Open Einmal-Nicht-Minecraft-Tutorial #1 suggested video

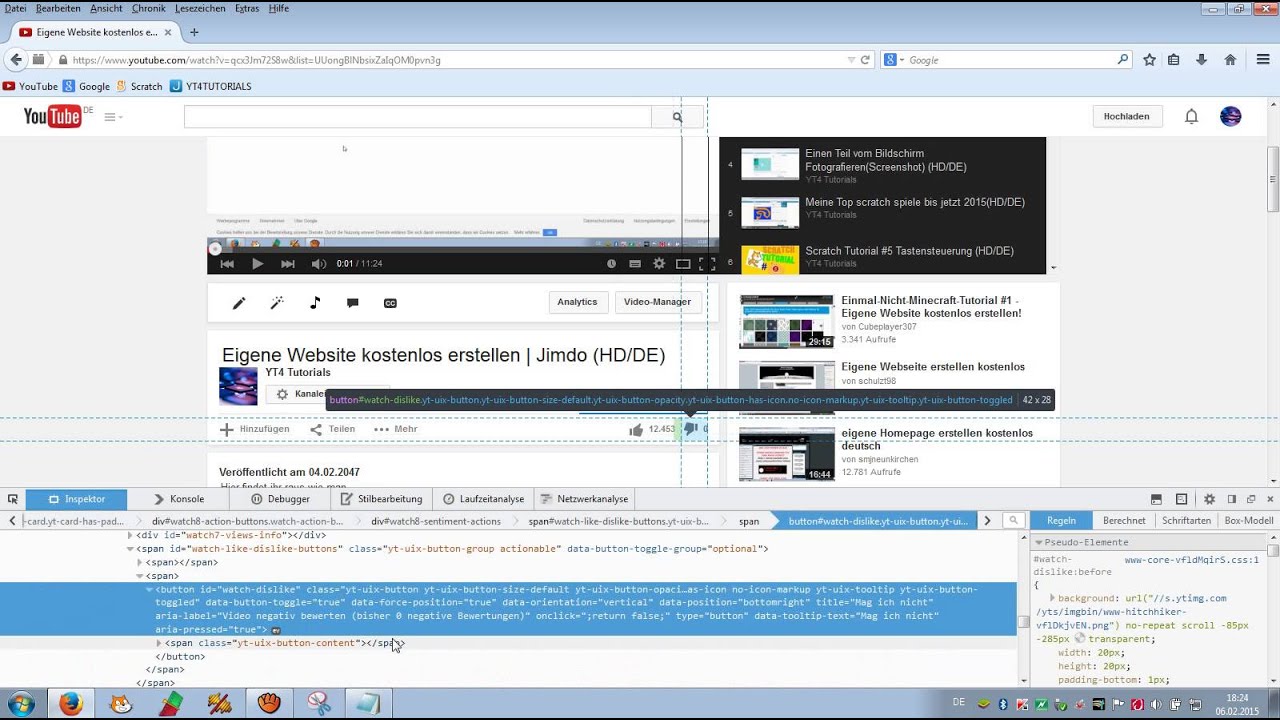pos(931,307)
